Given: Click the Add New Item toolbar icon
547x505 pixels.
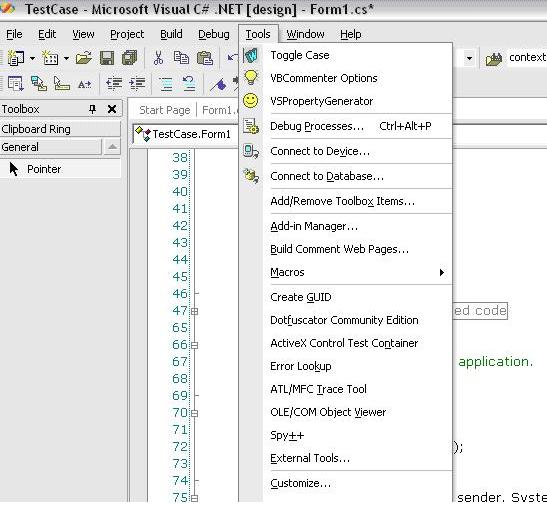Looking at the screenshot, I should pyautogui.click(x=50, y=58).
